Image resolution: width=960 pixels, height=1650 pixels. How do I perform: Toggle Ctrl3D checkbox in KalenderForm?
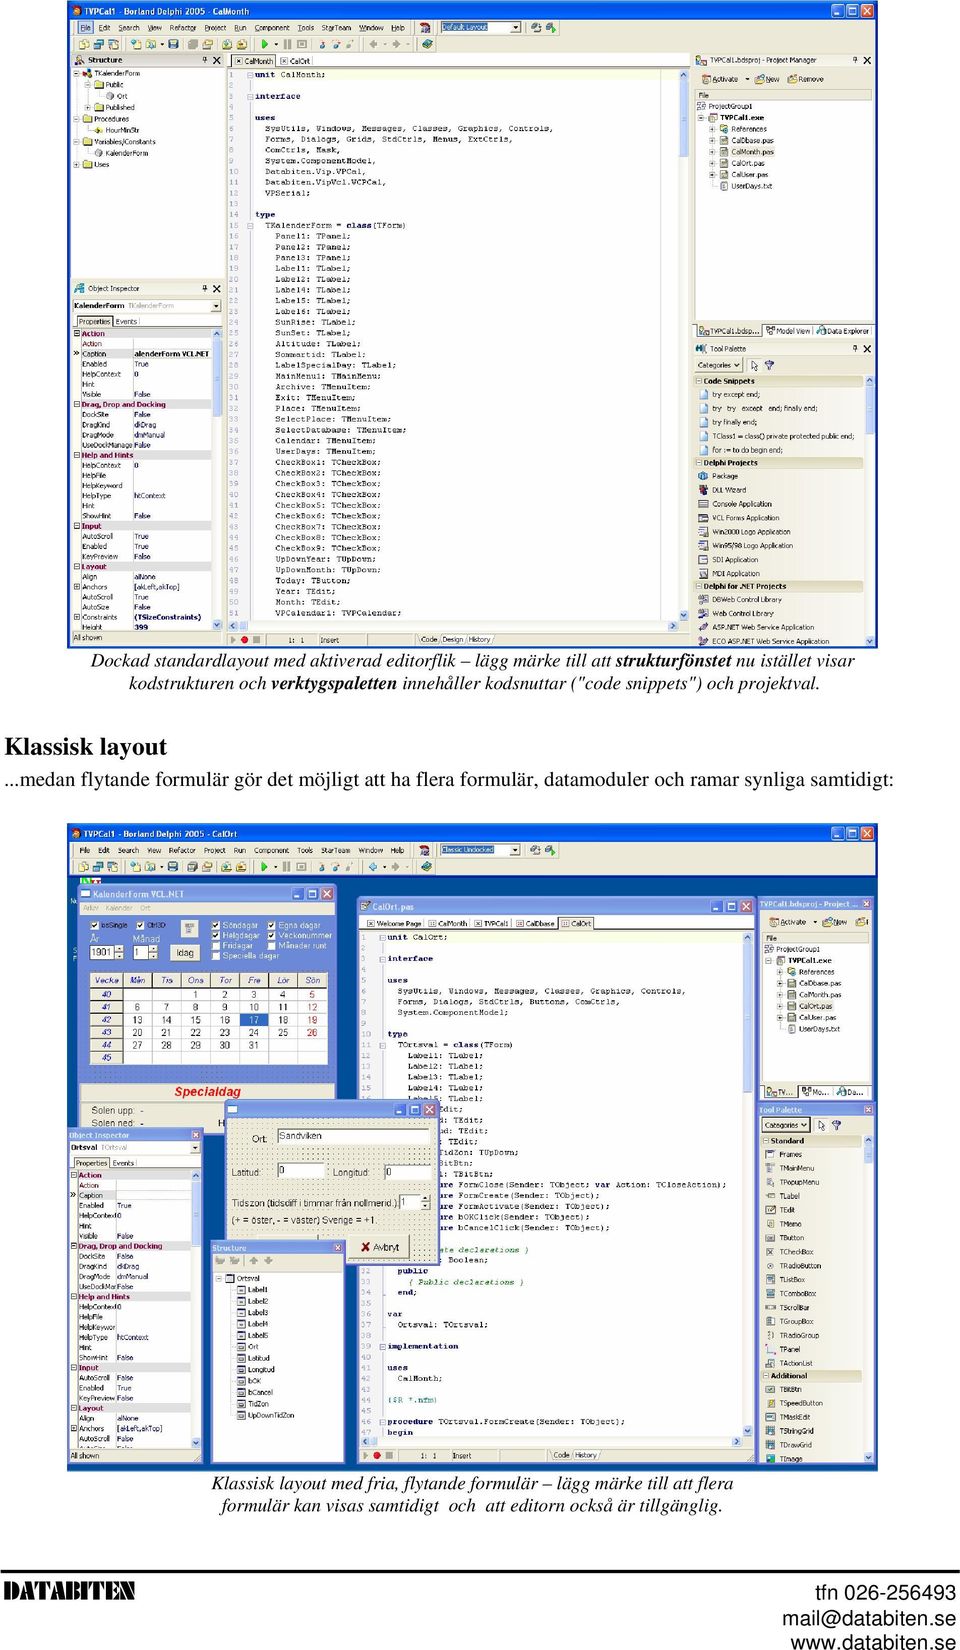pos(141,926)
